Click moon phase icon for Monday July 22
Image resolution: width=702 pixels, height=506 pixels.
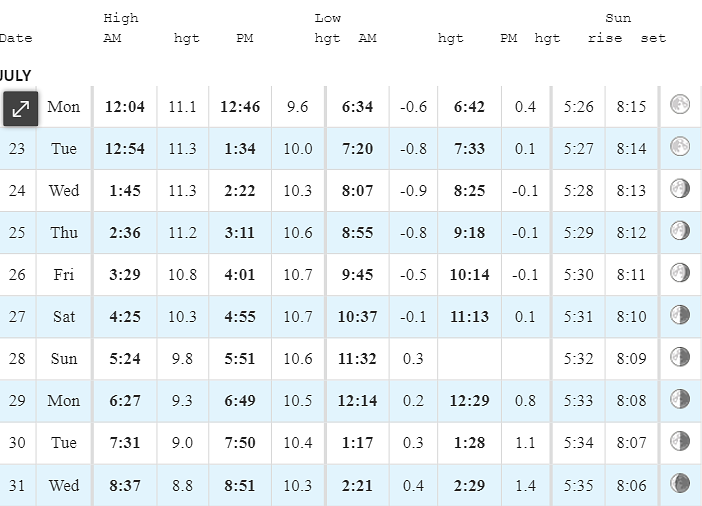point(680,104)
